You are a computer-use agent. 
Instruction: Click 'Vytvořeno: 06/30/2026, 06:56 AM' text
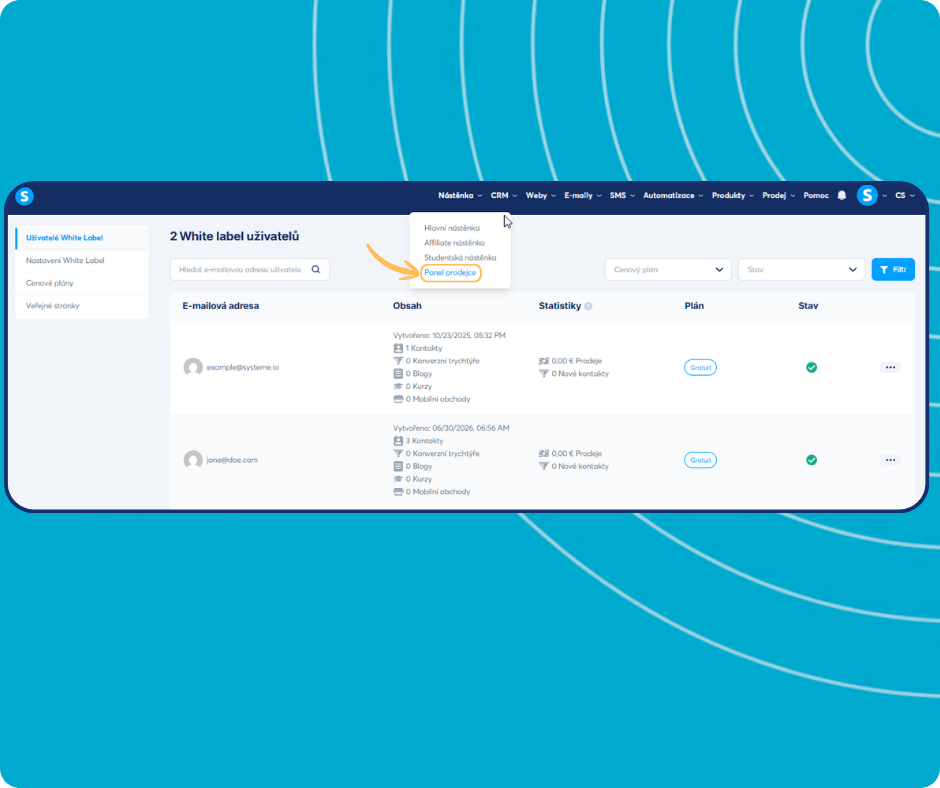451,428
